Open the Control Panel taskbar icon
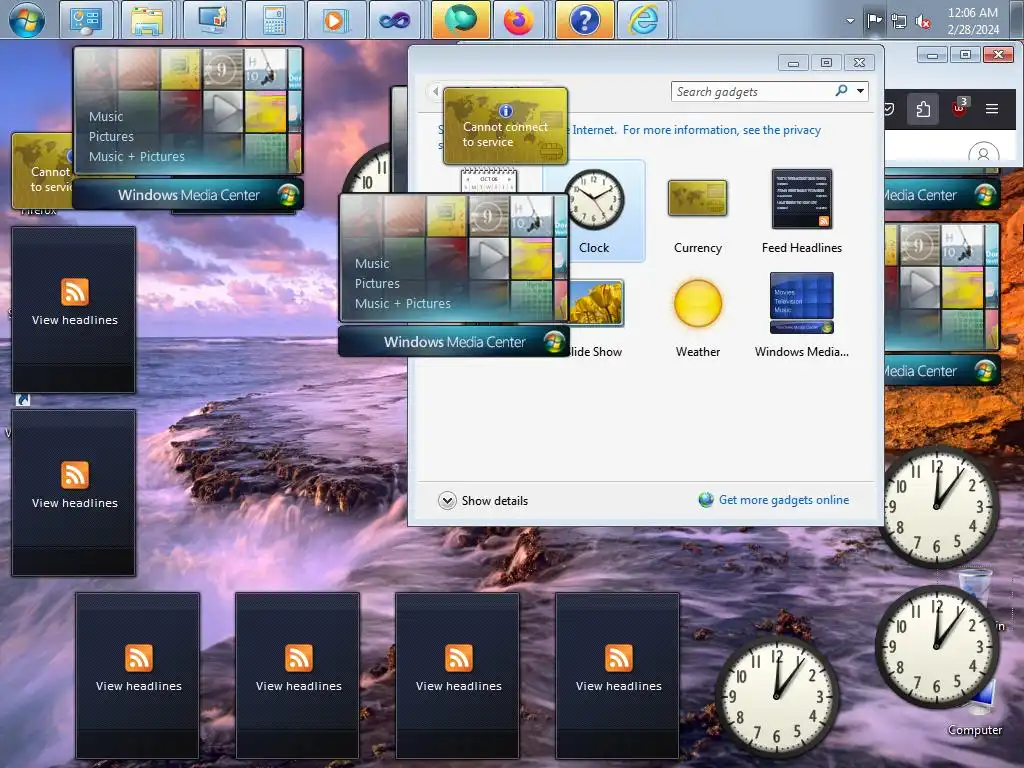This screenshot has width=1024, height=768. [86, 20]
